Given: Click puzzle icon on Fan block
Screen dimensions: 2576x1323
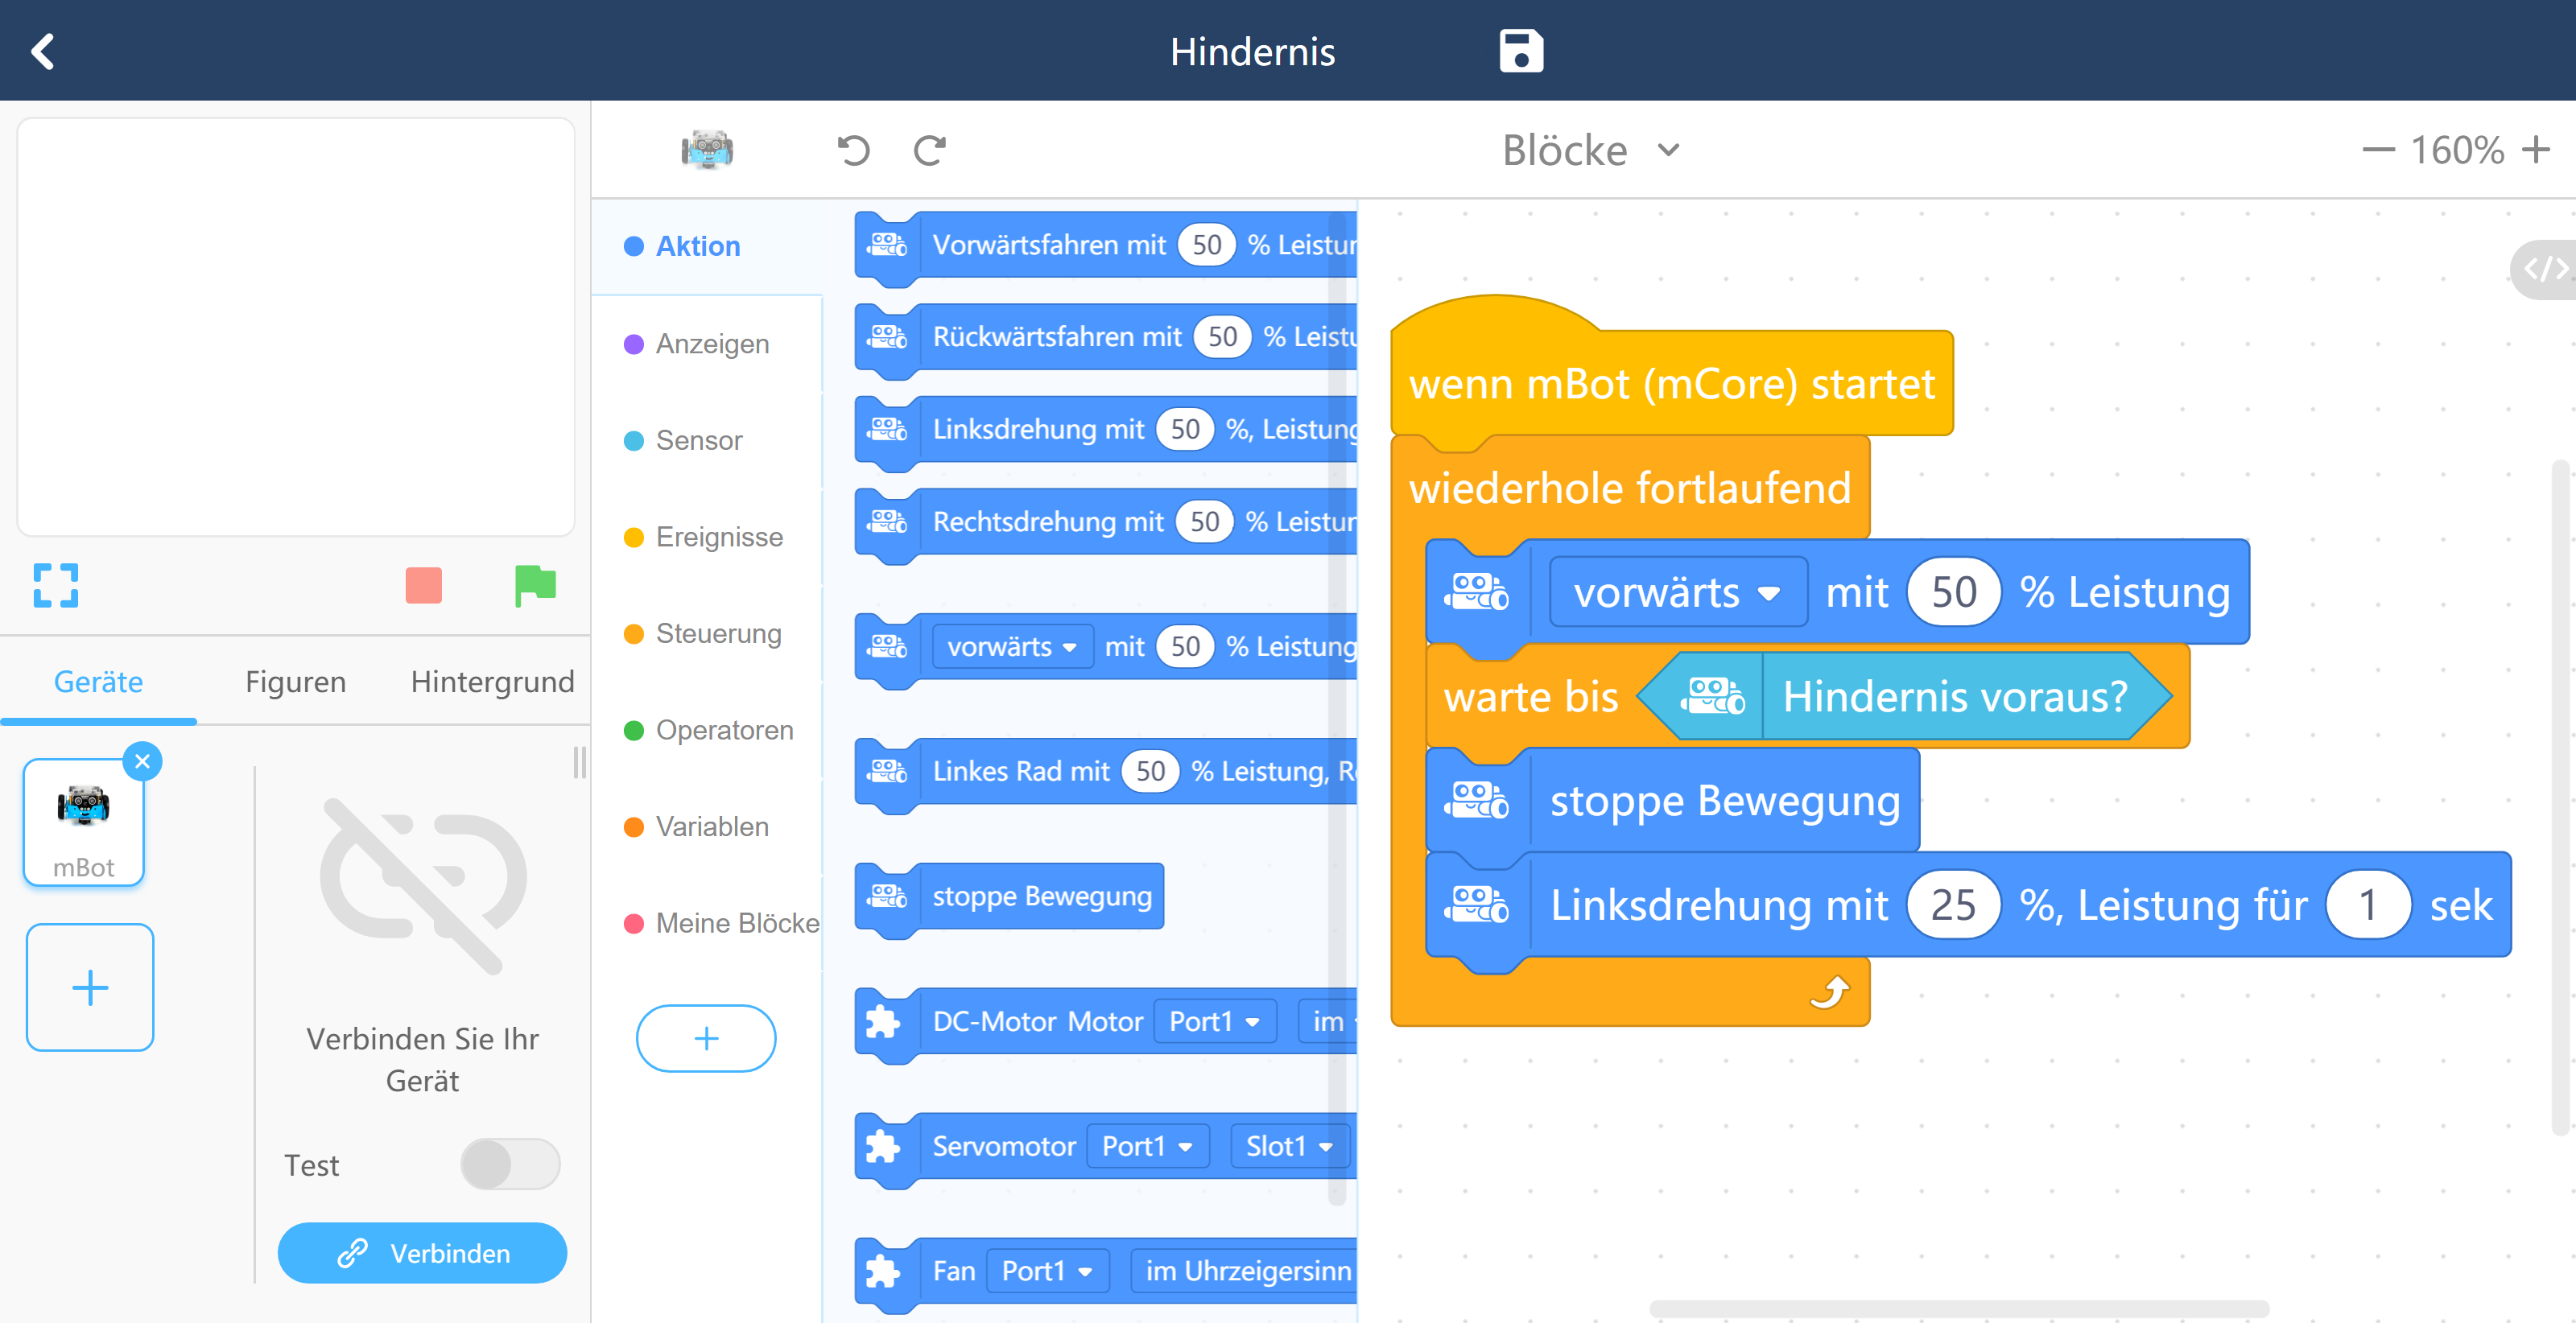Looking at the screenshot, I should pos(883,1272).
